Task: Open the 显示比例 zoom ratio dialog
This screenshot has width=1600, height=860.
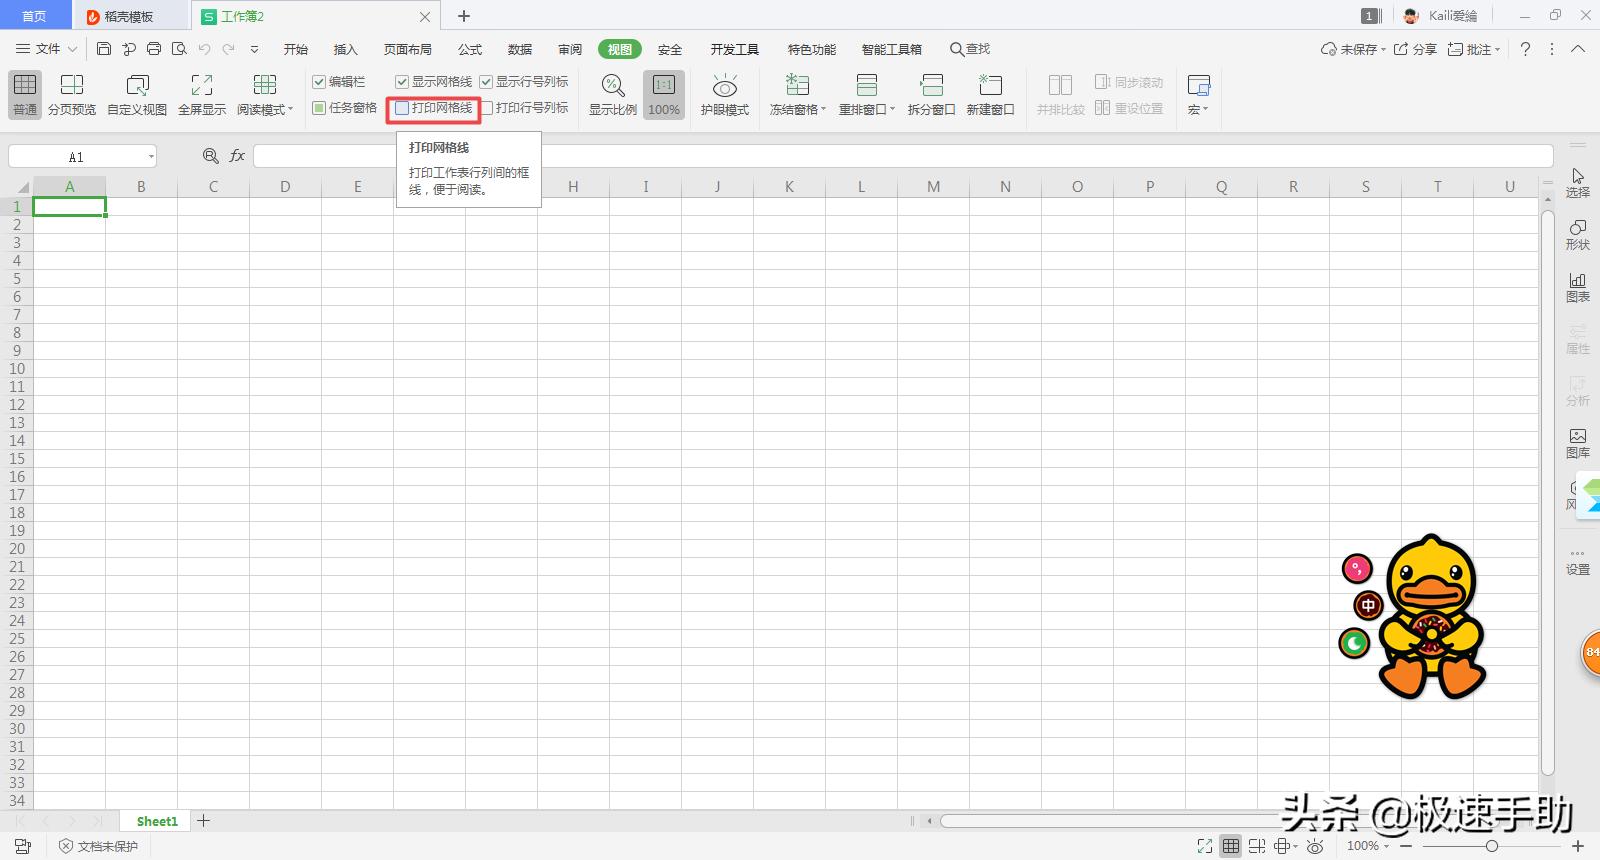Action: (x=613, y=95)
